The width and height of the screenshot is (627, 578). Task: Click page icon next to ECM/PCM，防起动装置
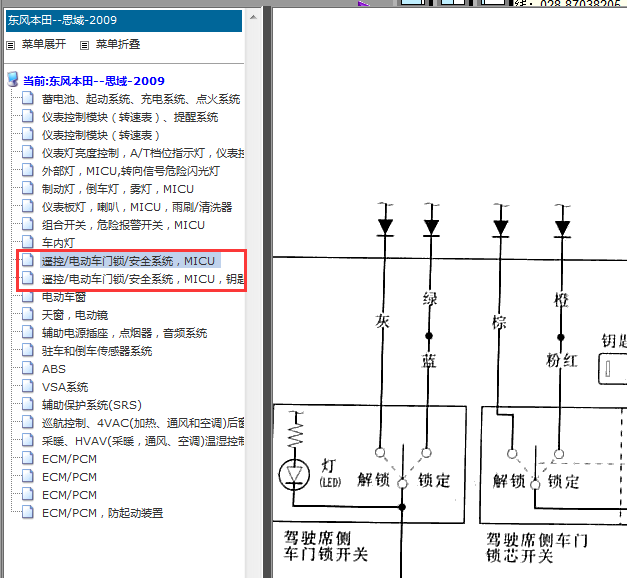click(28, 512)
